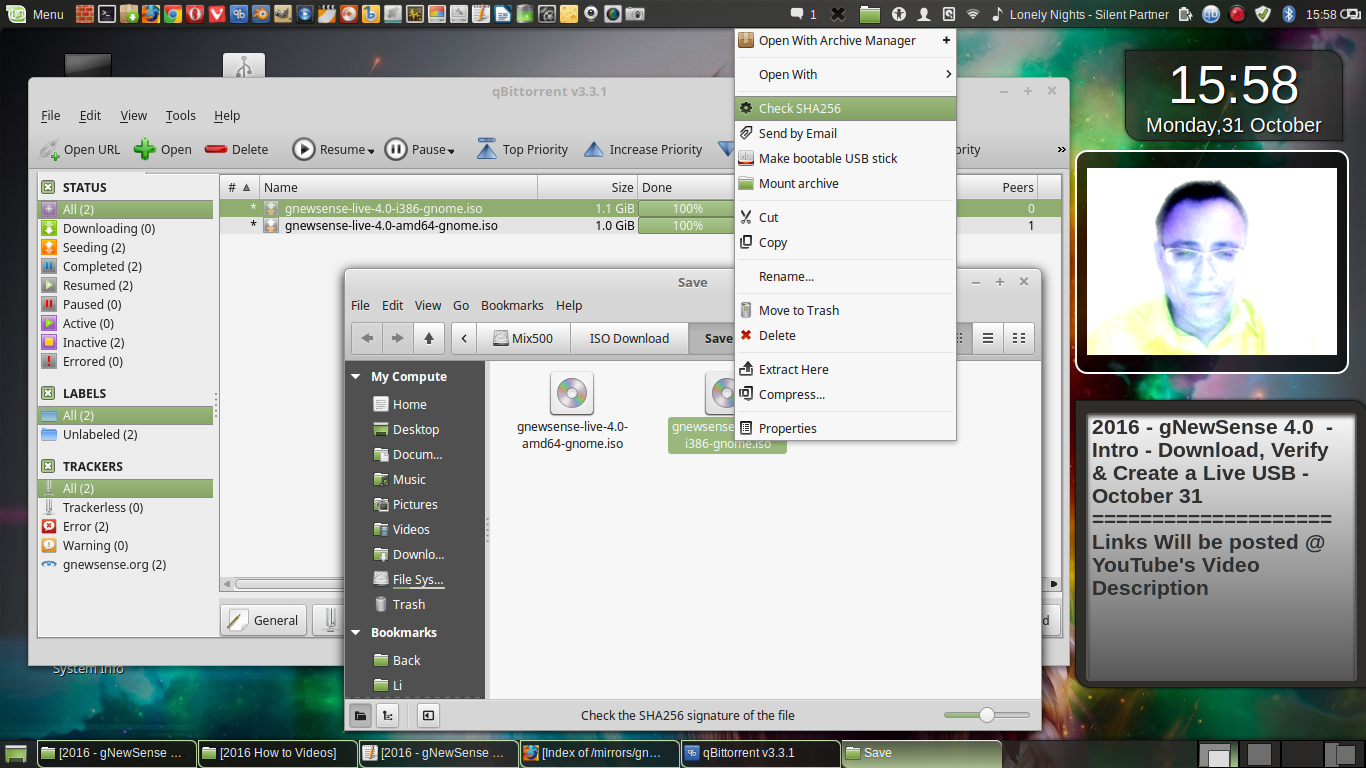Image resolution: width=1366 pixels, height=768 pixels.
Task: Switch to qBittorrent v3.3.1 taskbar button
Action: (x=760, y=753)
